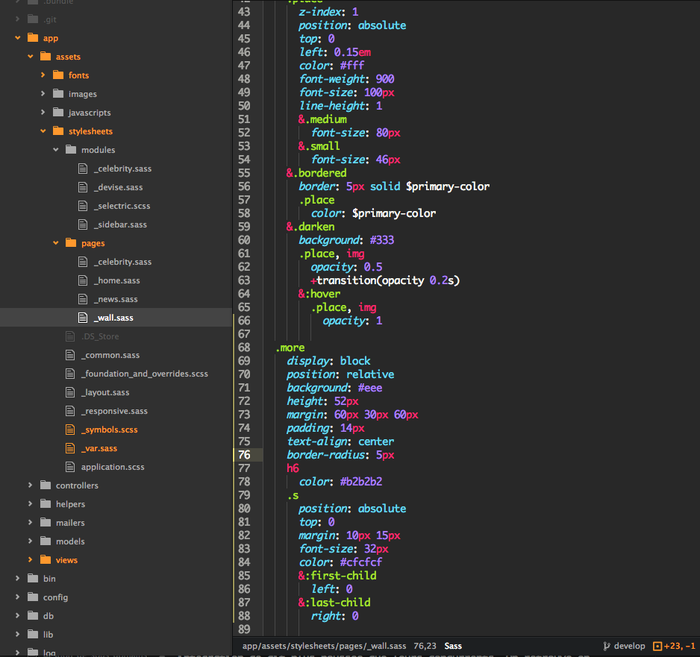Open _layout.sass file

(x=105, y=393)
